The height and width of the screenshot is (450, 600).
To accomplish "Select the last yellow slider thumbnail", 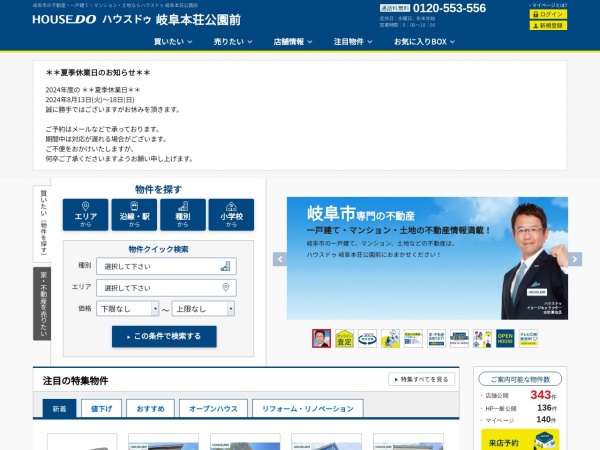I will [528, 338].
